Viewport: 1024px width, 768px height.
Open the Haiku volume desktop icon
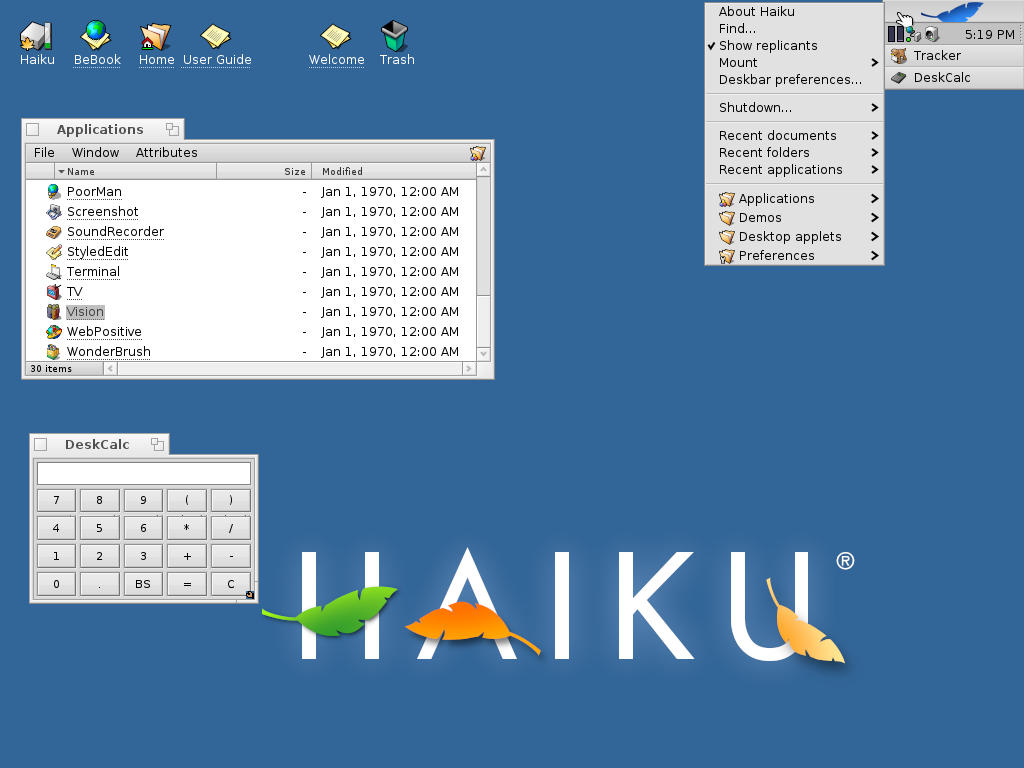[x=36, y=36]
